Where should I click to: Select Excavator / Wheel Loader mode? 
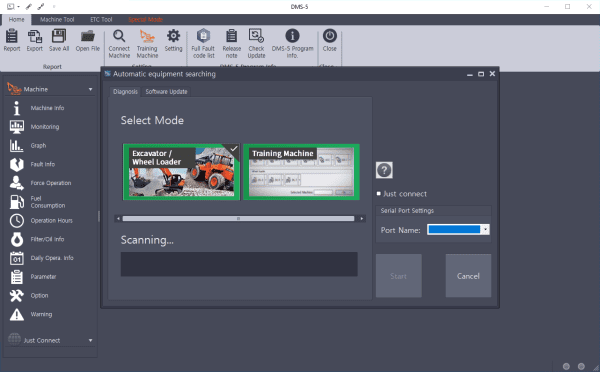pos(181,172)
